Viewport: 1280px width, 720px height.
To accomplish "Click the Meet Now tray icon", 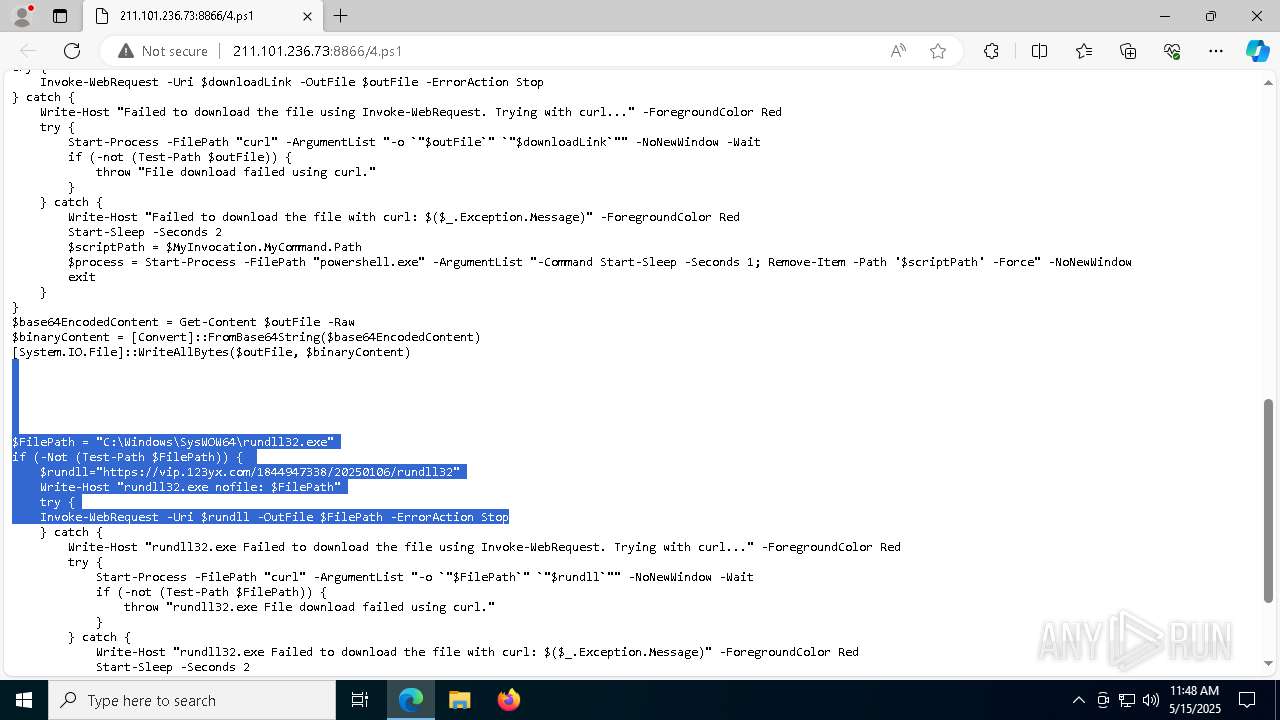I will (x=1103, y=700).
